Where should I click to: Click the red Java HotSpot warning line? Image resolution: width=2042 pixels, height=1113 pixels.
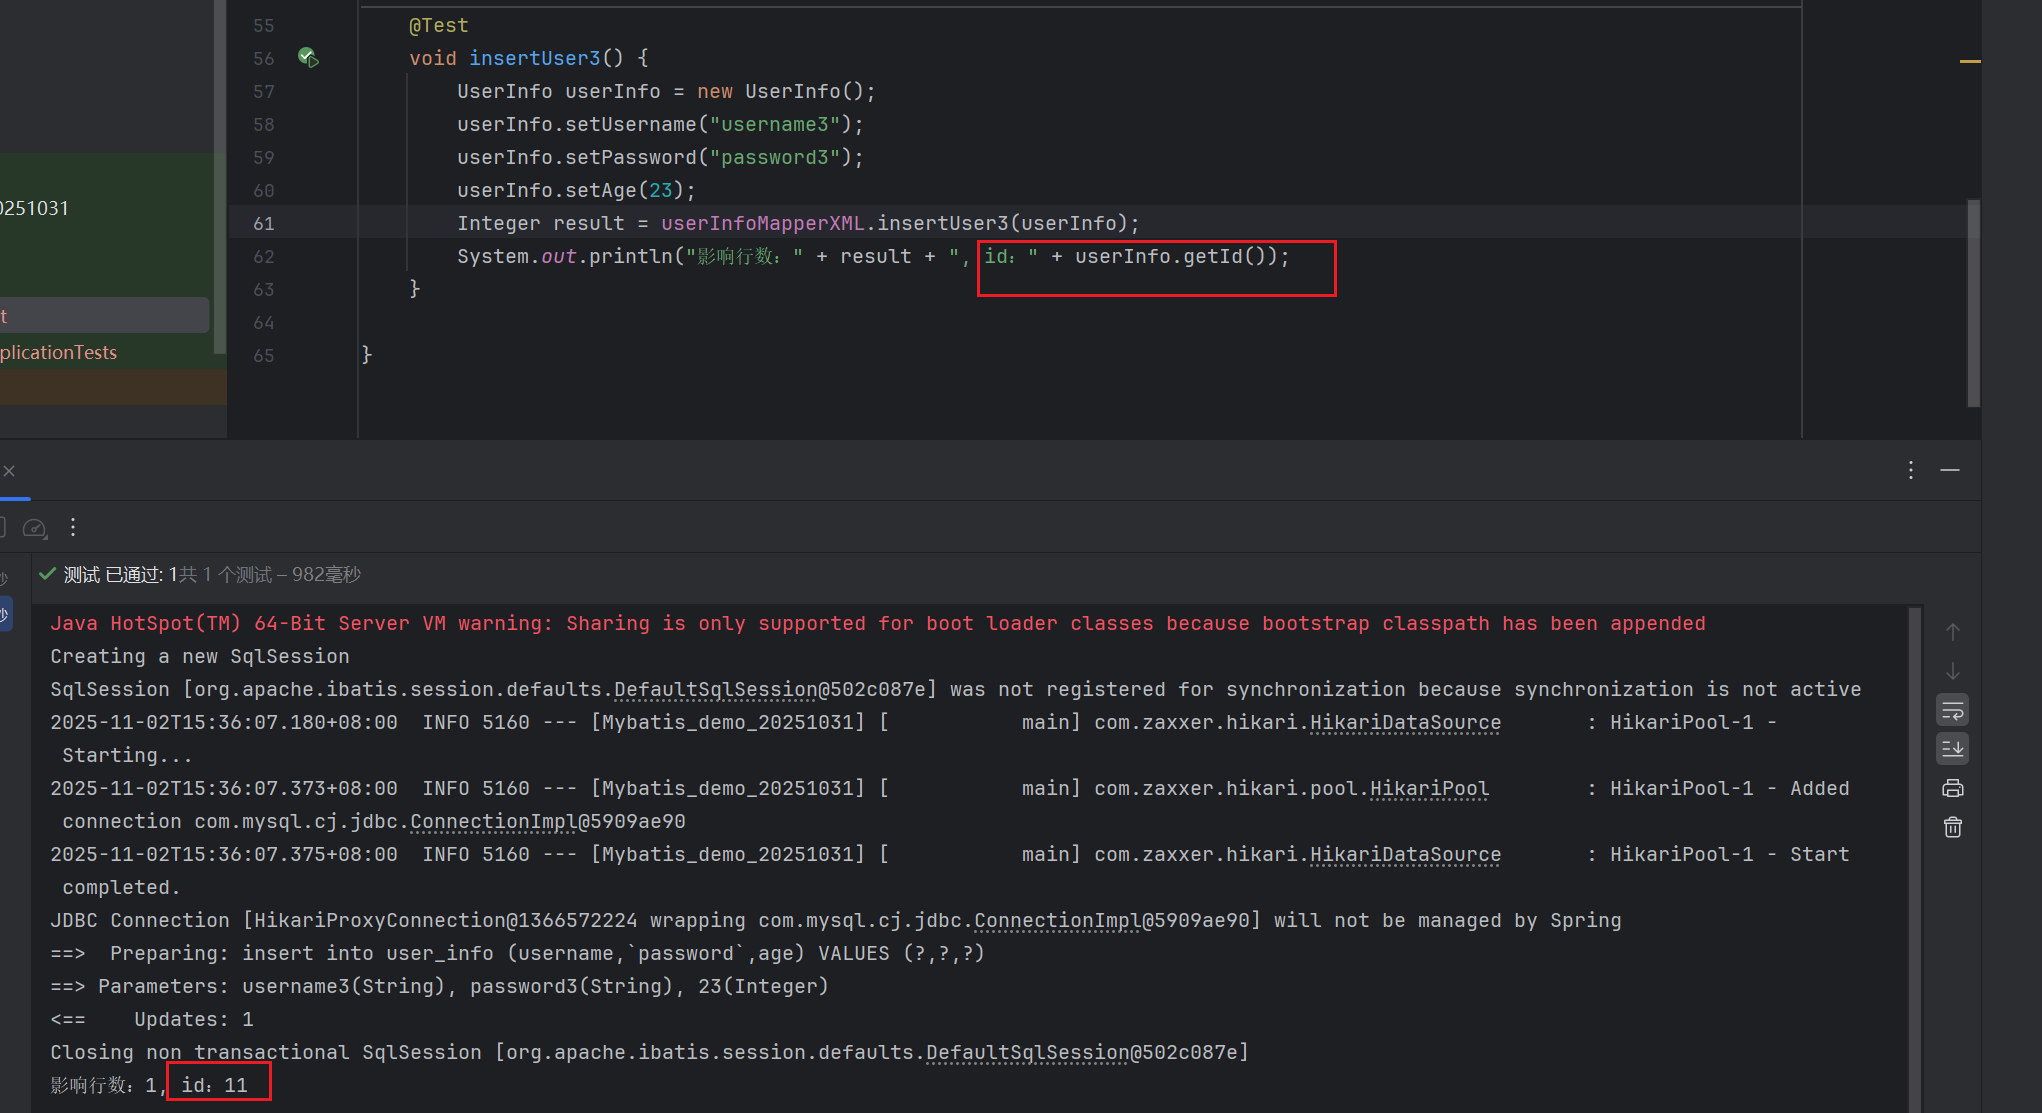pos(878,623)
